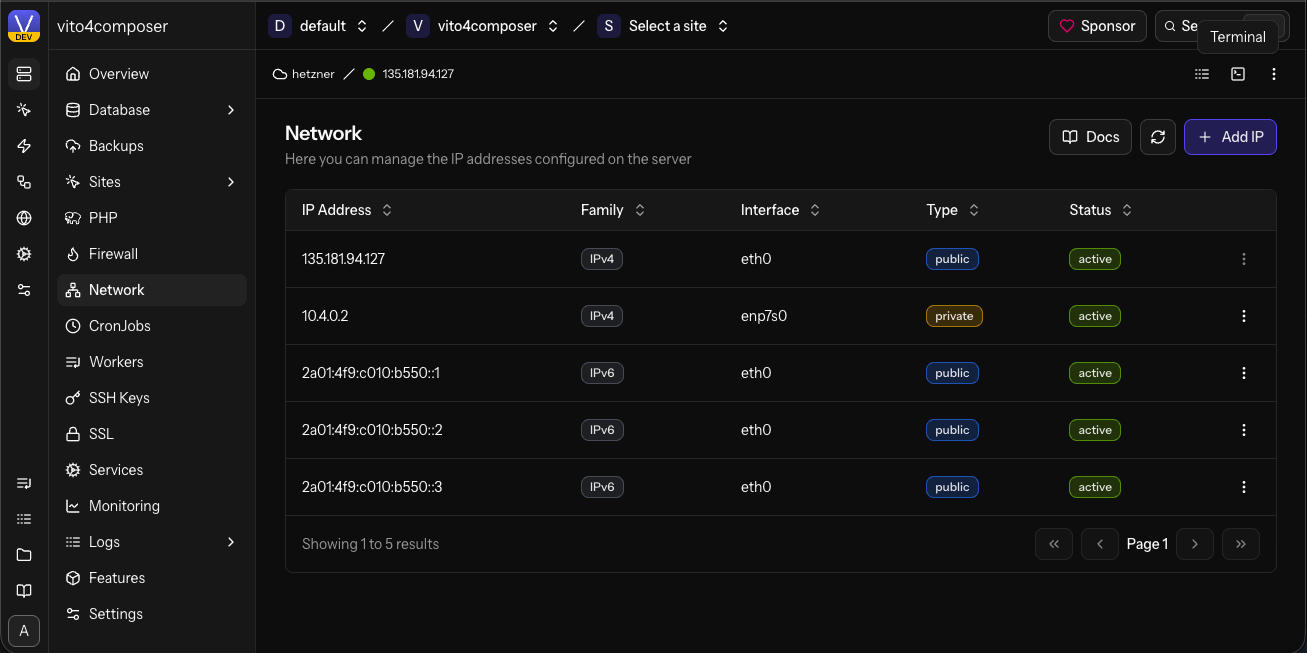Image resolution: width=1307 pixels, height=653 pixels.
Task: Expand the Sites submenu
Action: pyautogui.click(x=231, y=182)
